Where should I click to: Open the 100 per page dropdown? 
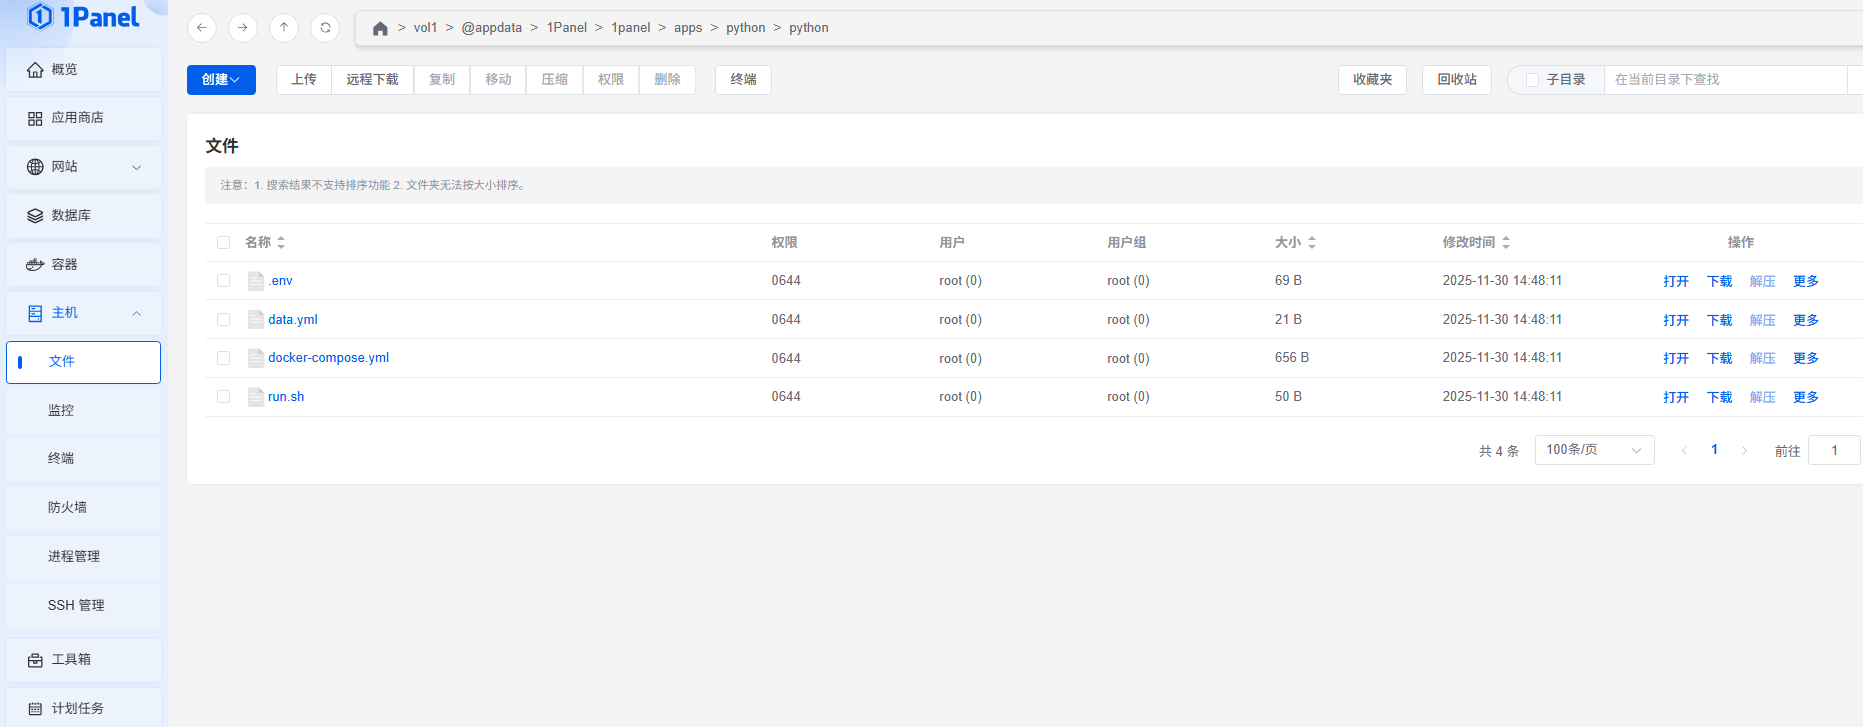click(1594, 450)
